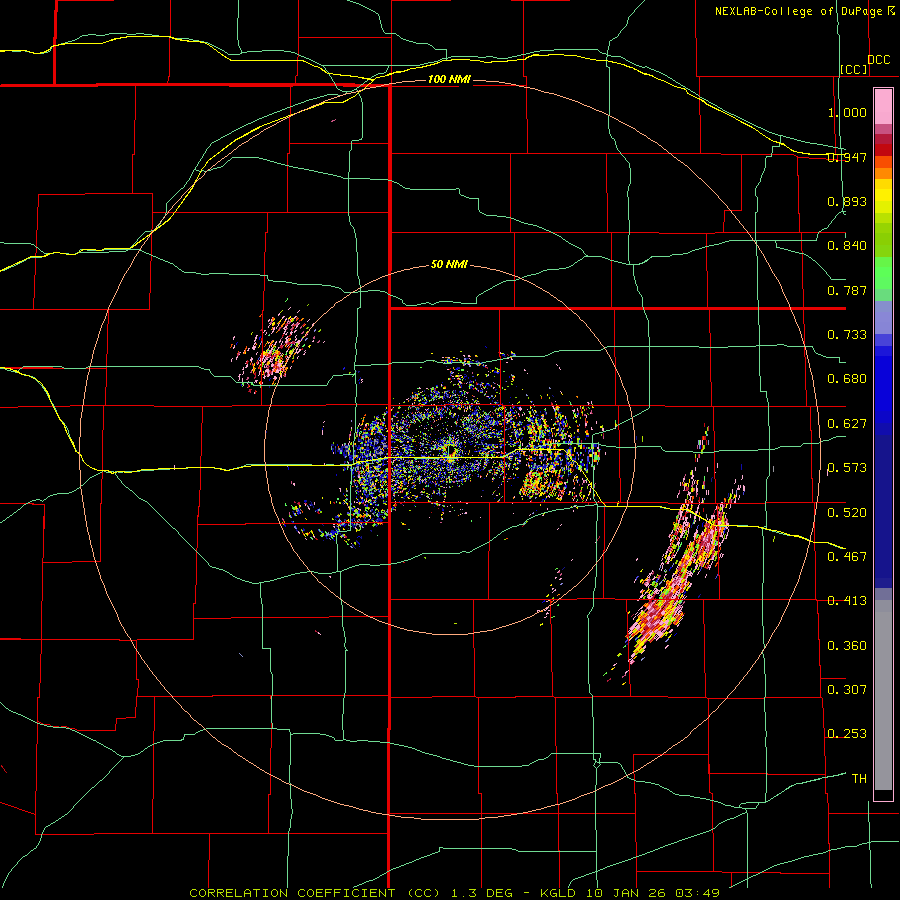This screenshot has width=900, height=900.
Task: Pick the gray swatch on the color bar
Action: click(x=883, y=695)
